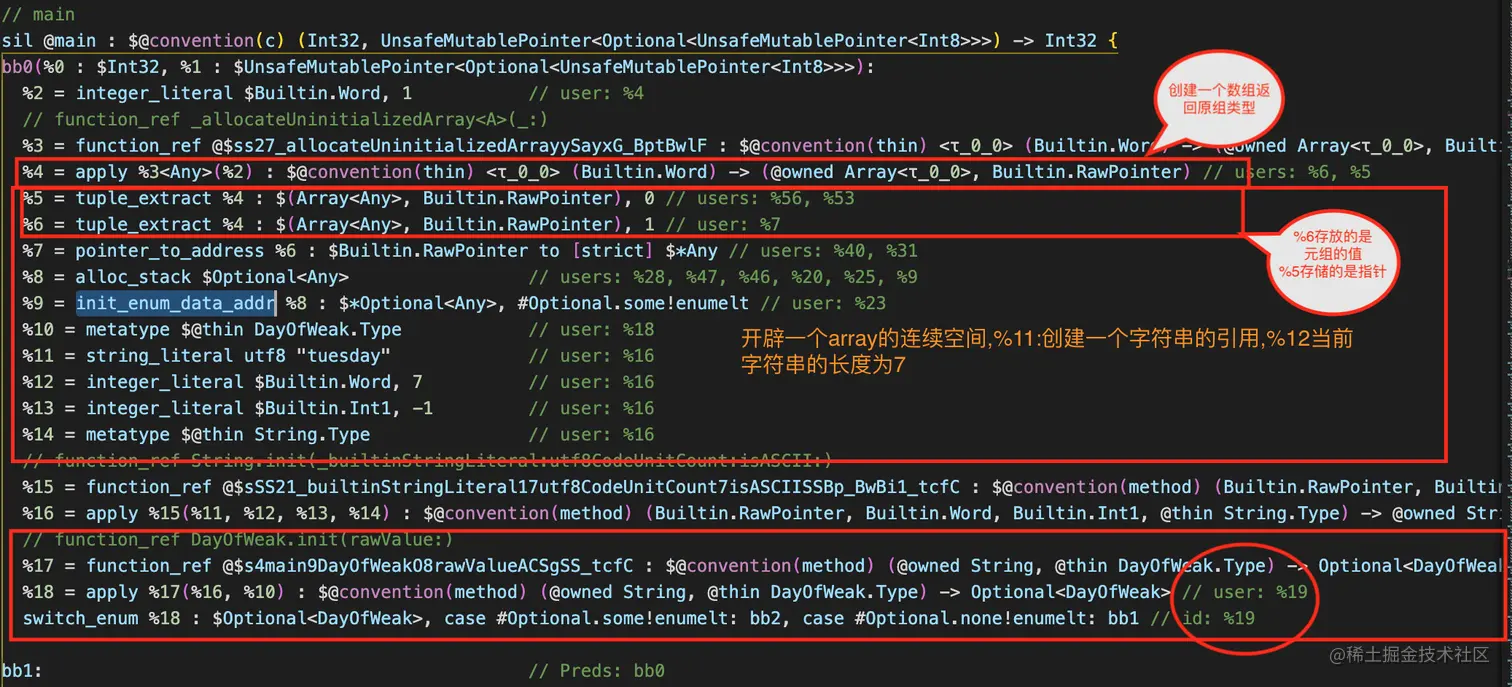
Task: Click the "%7 = pointer_to_address %6" line
Action: [x=471, y=250]
